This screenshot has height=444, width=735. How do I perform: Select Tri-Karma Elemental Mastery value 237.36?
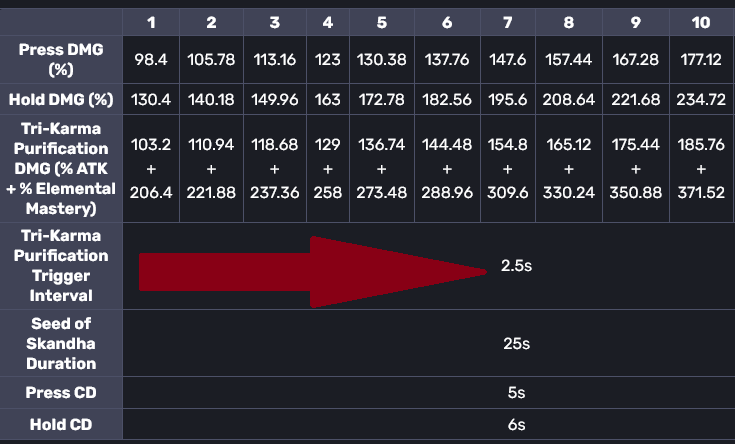point(275,192)
